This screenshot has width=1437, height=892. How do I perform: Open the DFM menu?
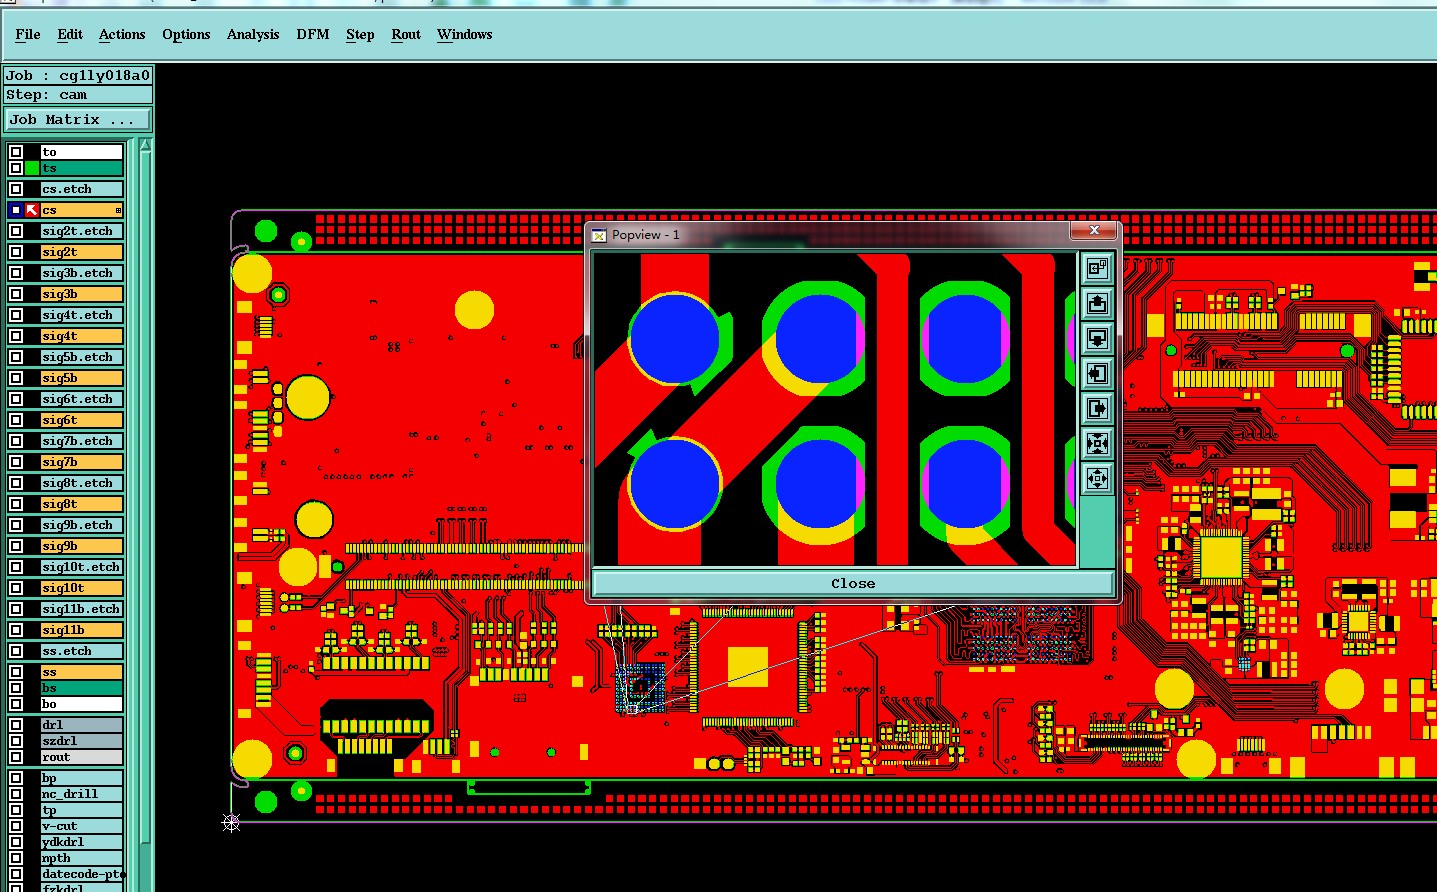click(313, 34)
